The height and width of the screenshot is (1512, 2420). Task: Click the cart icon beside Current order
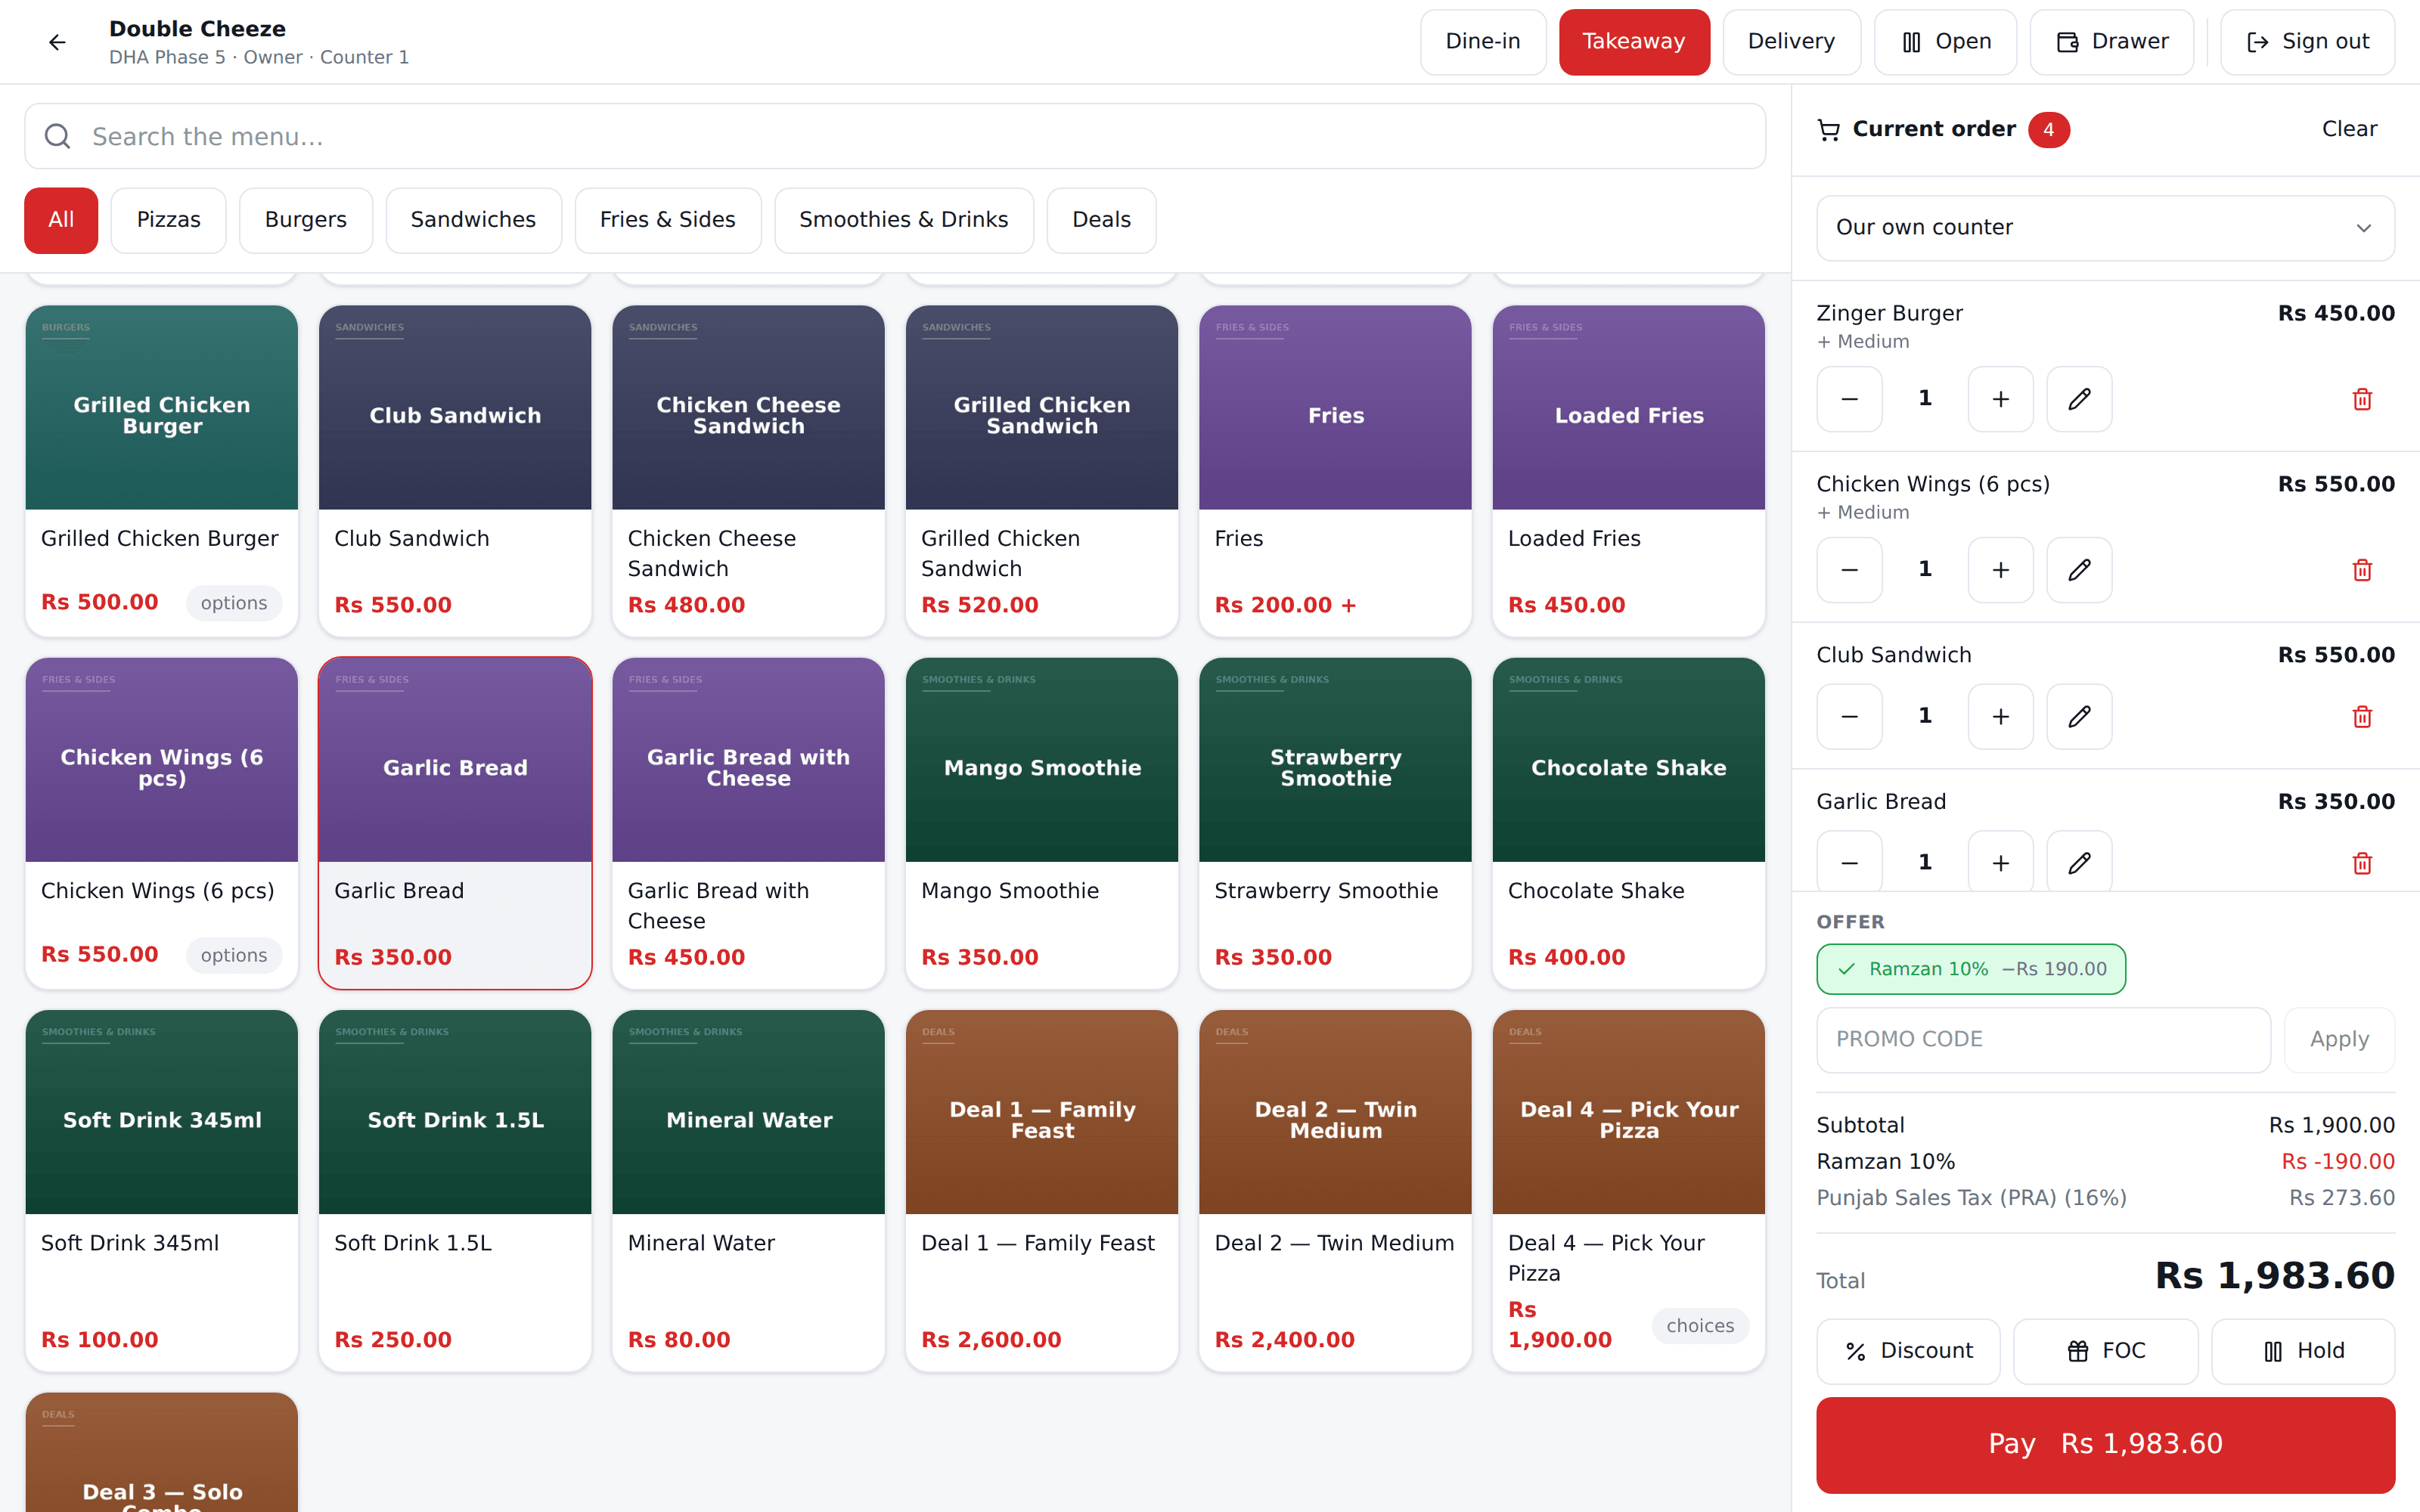(1828, 130)
